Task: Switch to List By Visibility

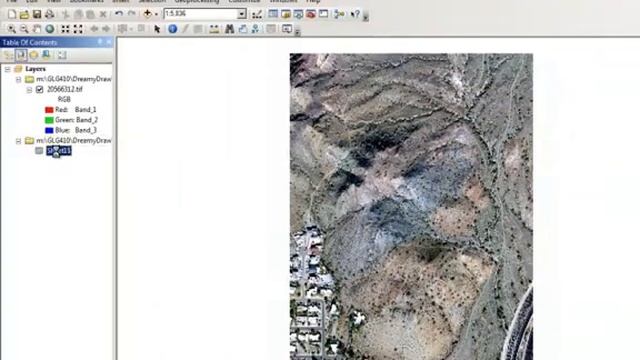Action: [34, 55]
